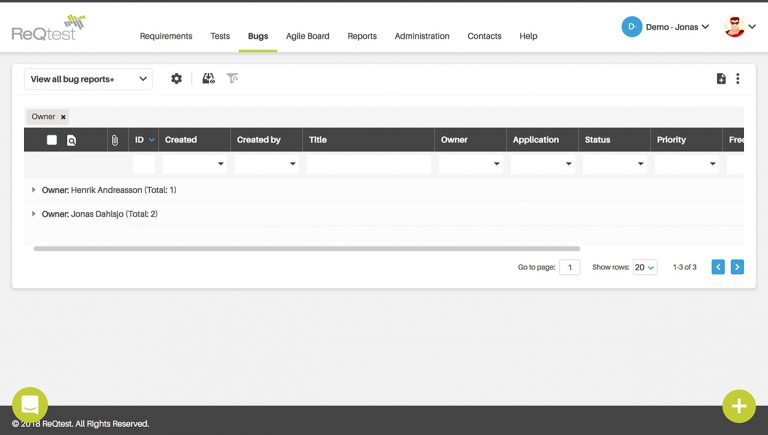Screen dimensions: 768x435
Task: Open the Agile Board tab
Action: pos(308,36)
